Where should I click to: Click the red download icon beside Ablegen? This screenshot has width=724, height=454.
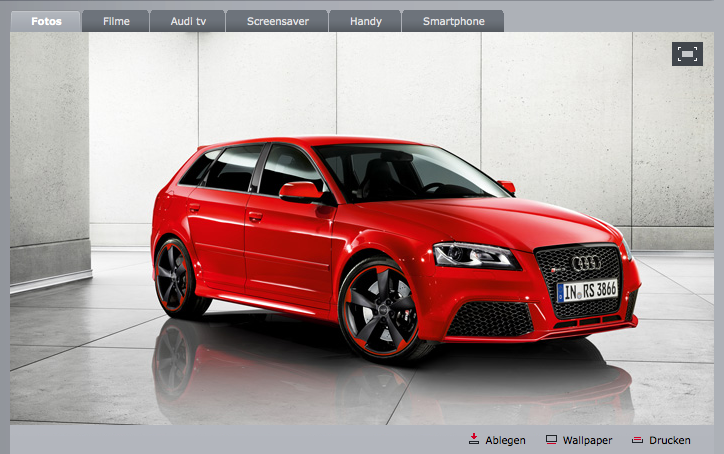[474, 439]
